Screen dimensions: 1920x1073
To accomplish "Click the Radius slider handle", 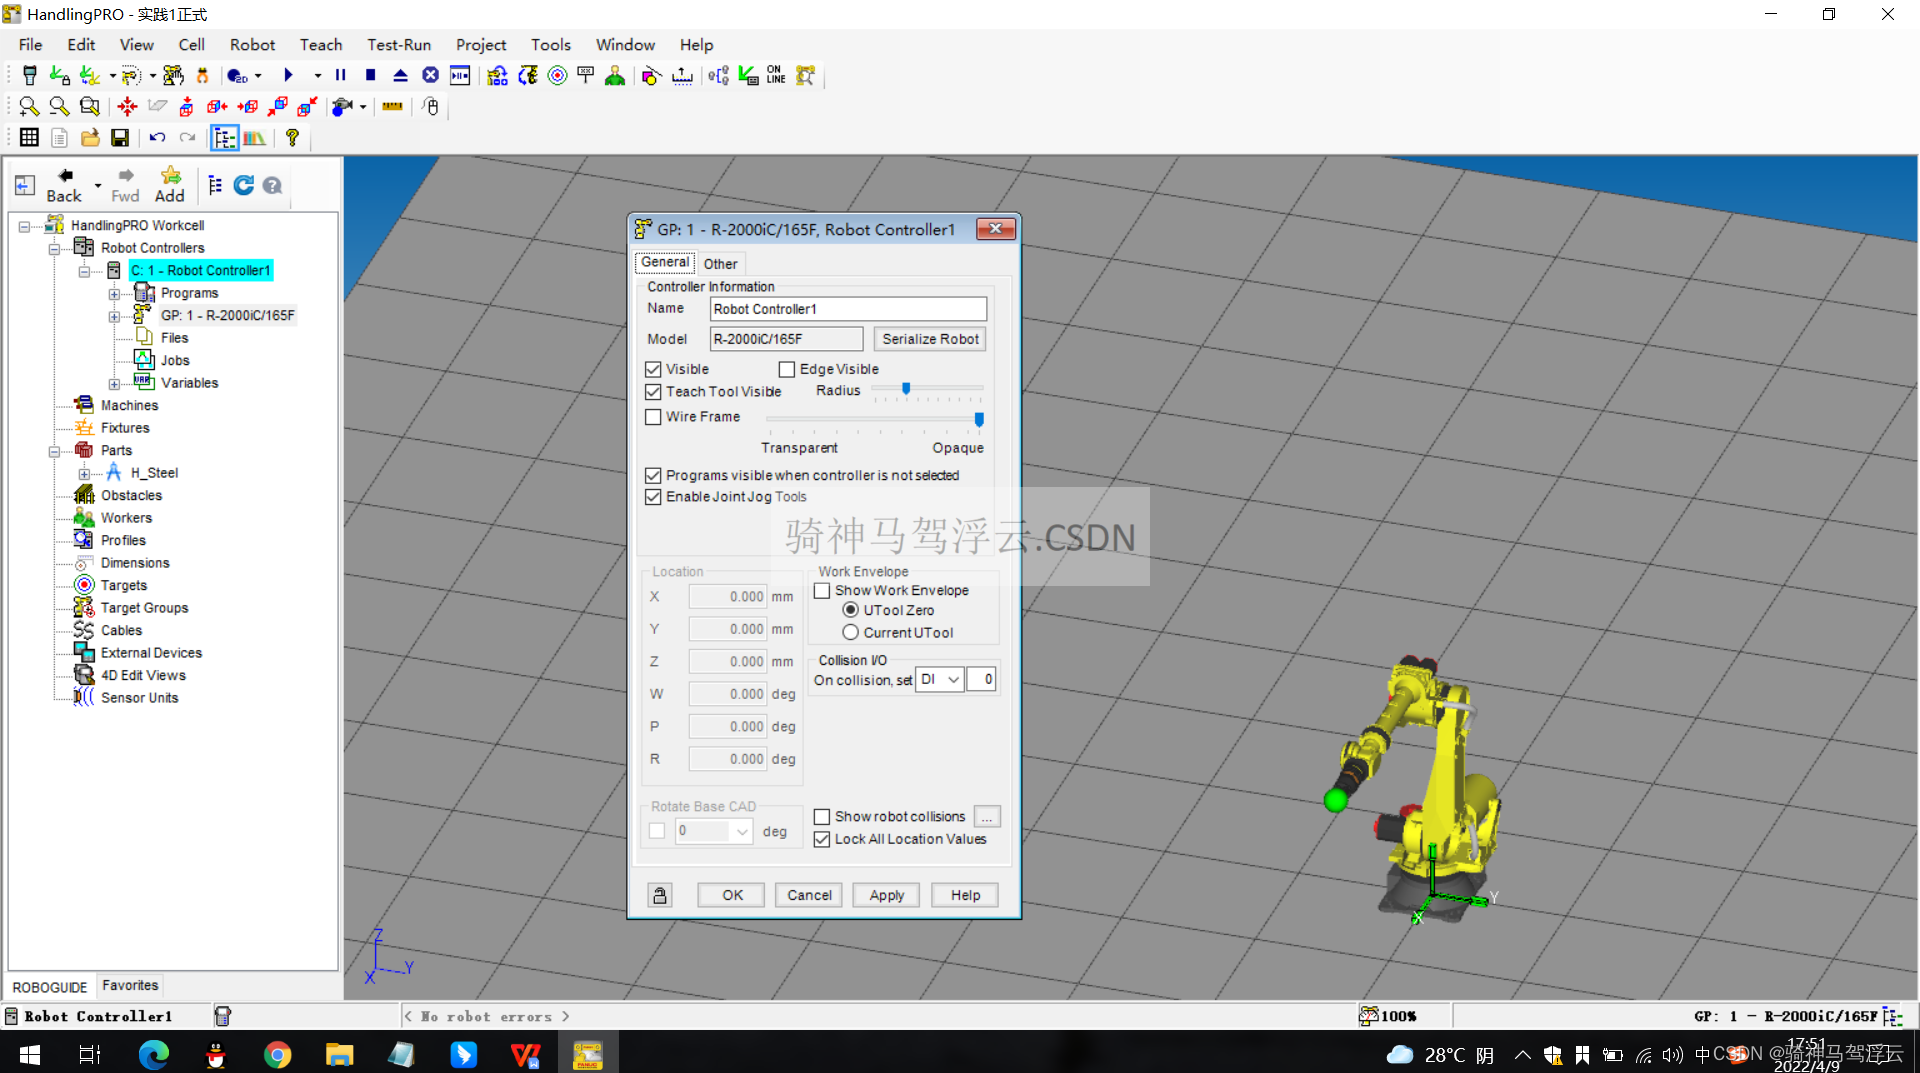I will coord(906,389).
